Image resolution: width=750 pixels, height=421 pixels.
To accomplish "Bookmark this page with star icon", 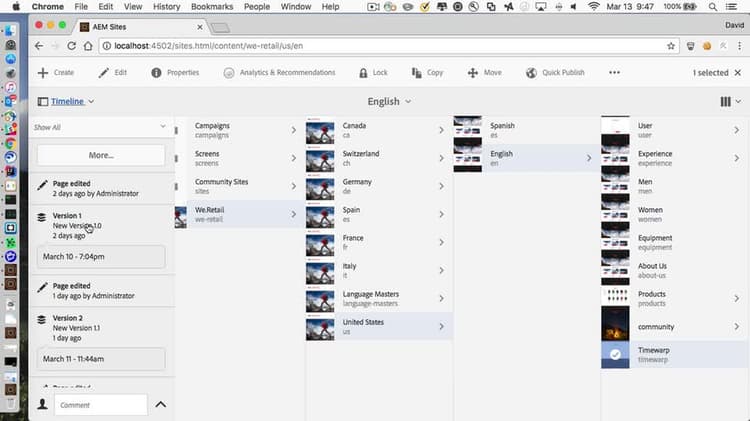I will pyautogui.click(x=671, y=46).
